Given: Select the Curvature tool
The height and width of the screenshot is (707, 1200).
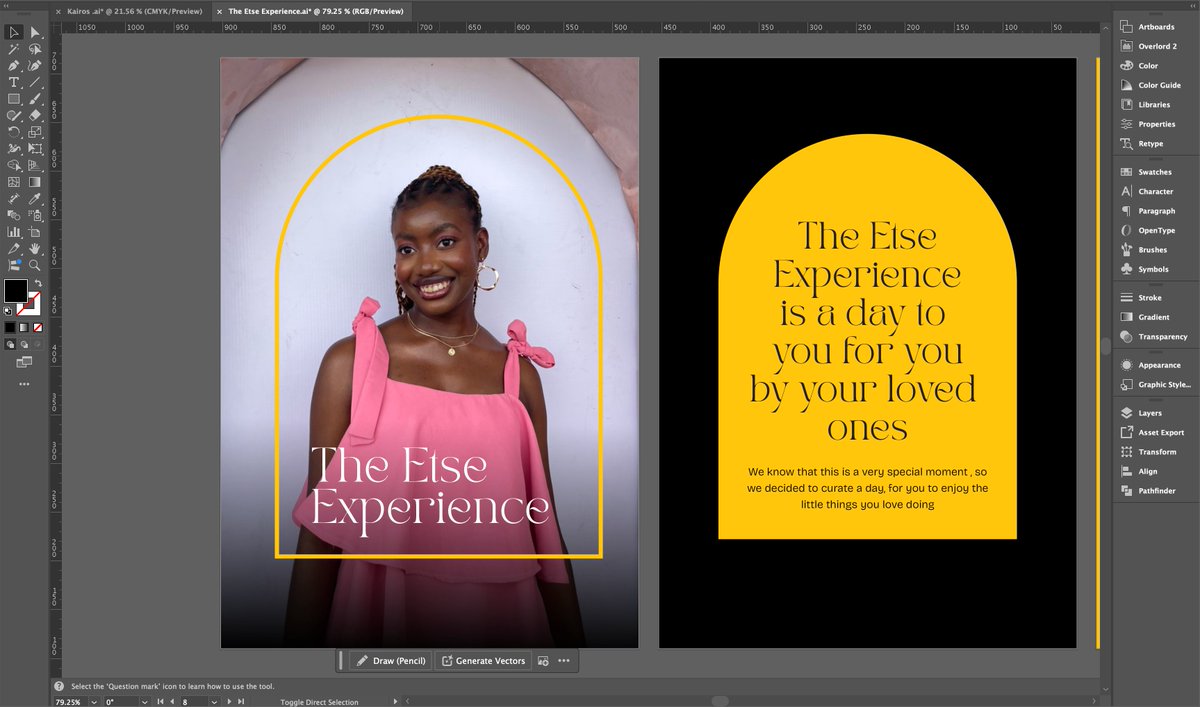Looking at the screenshot, I should (34, 65).
